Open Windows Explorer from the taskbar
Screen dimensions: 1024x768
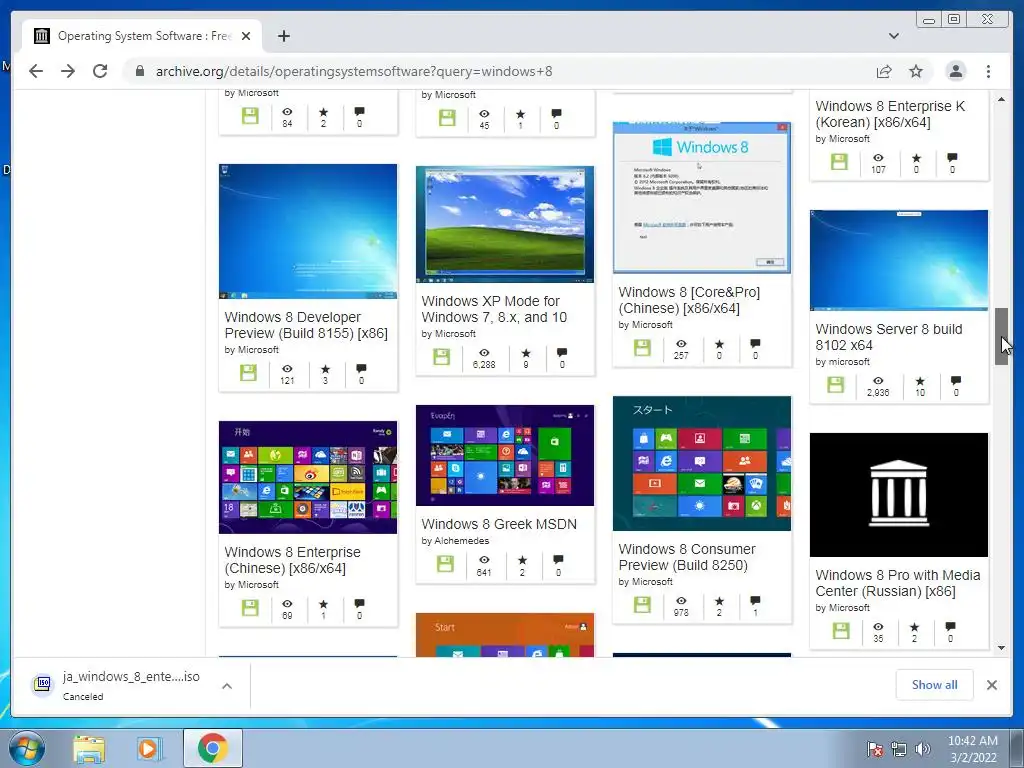click(89, 748)
